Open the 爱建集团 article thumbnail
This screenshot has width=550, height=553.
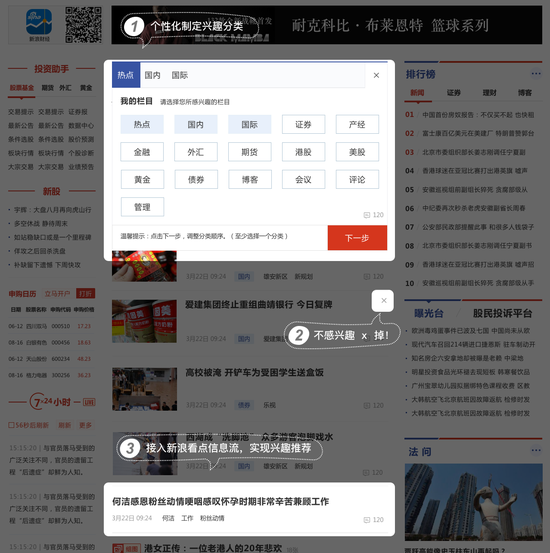(144, 321)
